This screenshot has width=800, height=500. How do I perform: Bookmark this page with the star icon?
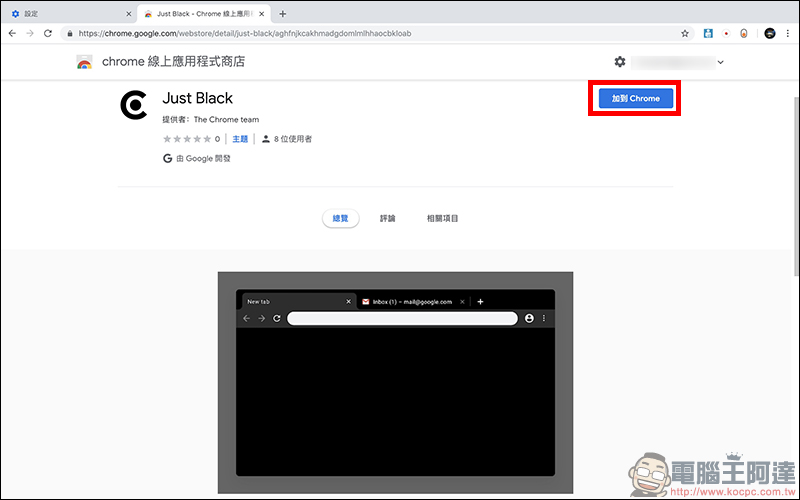click(x=685, y=34)
